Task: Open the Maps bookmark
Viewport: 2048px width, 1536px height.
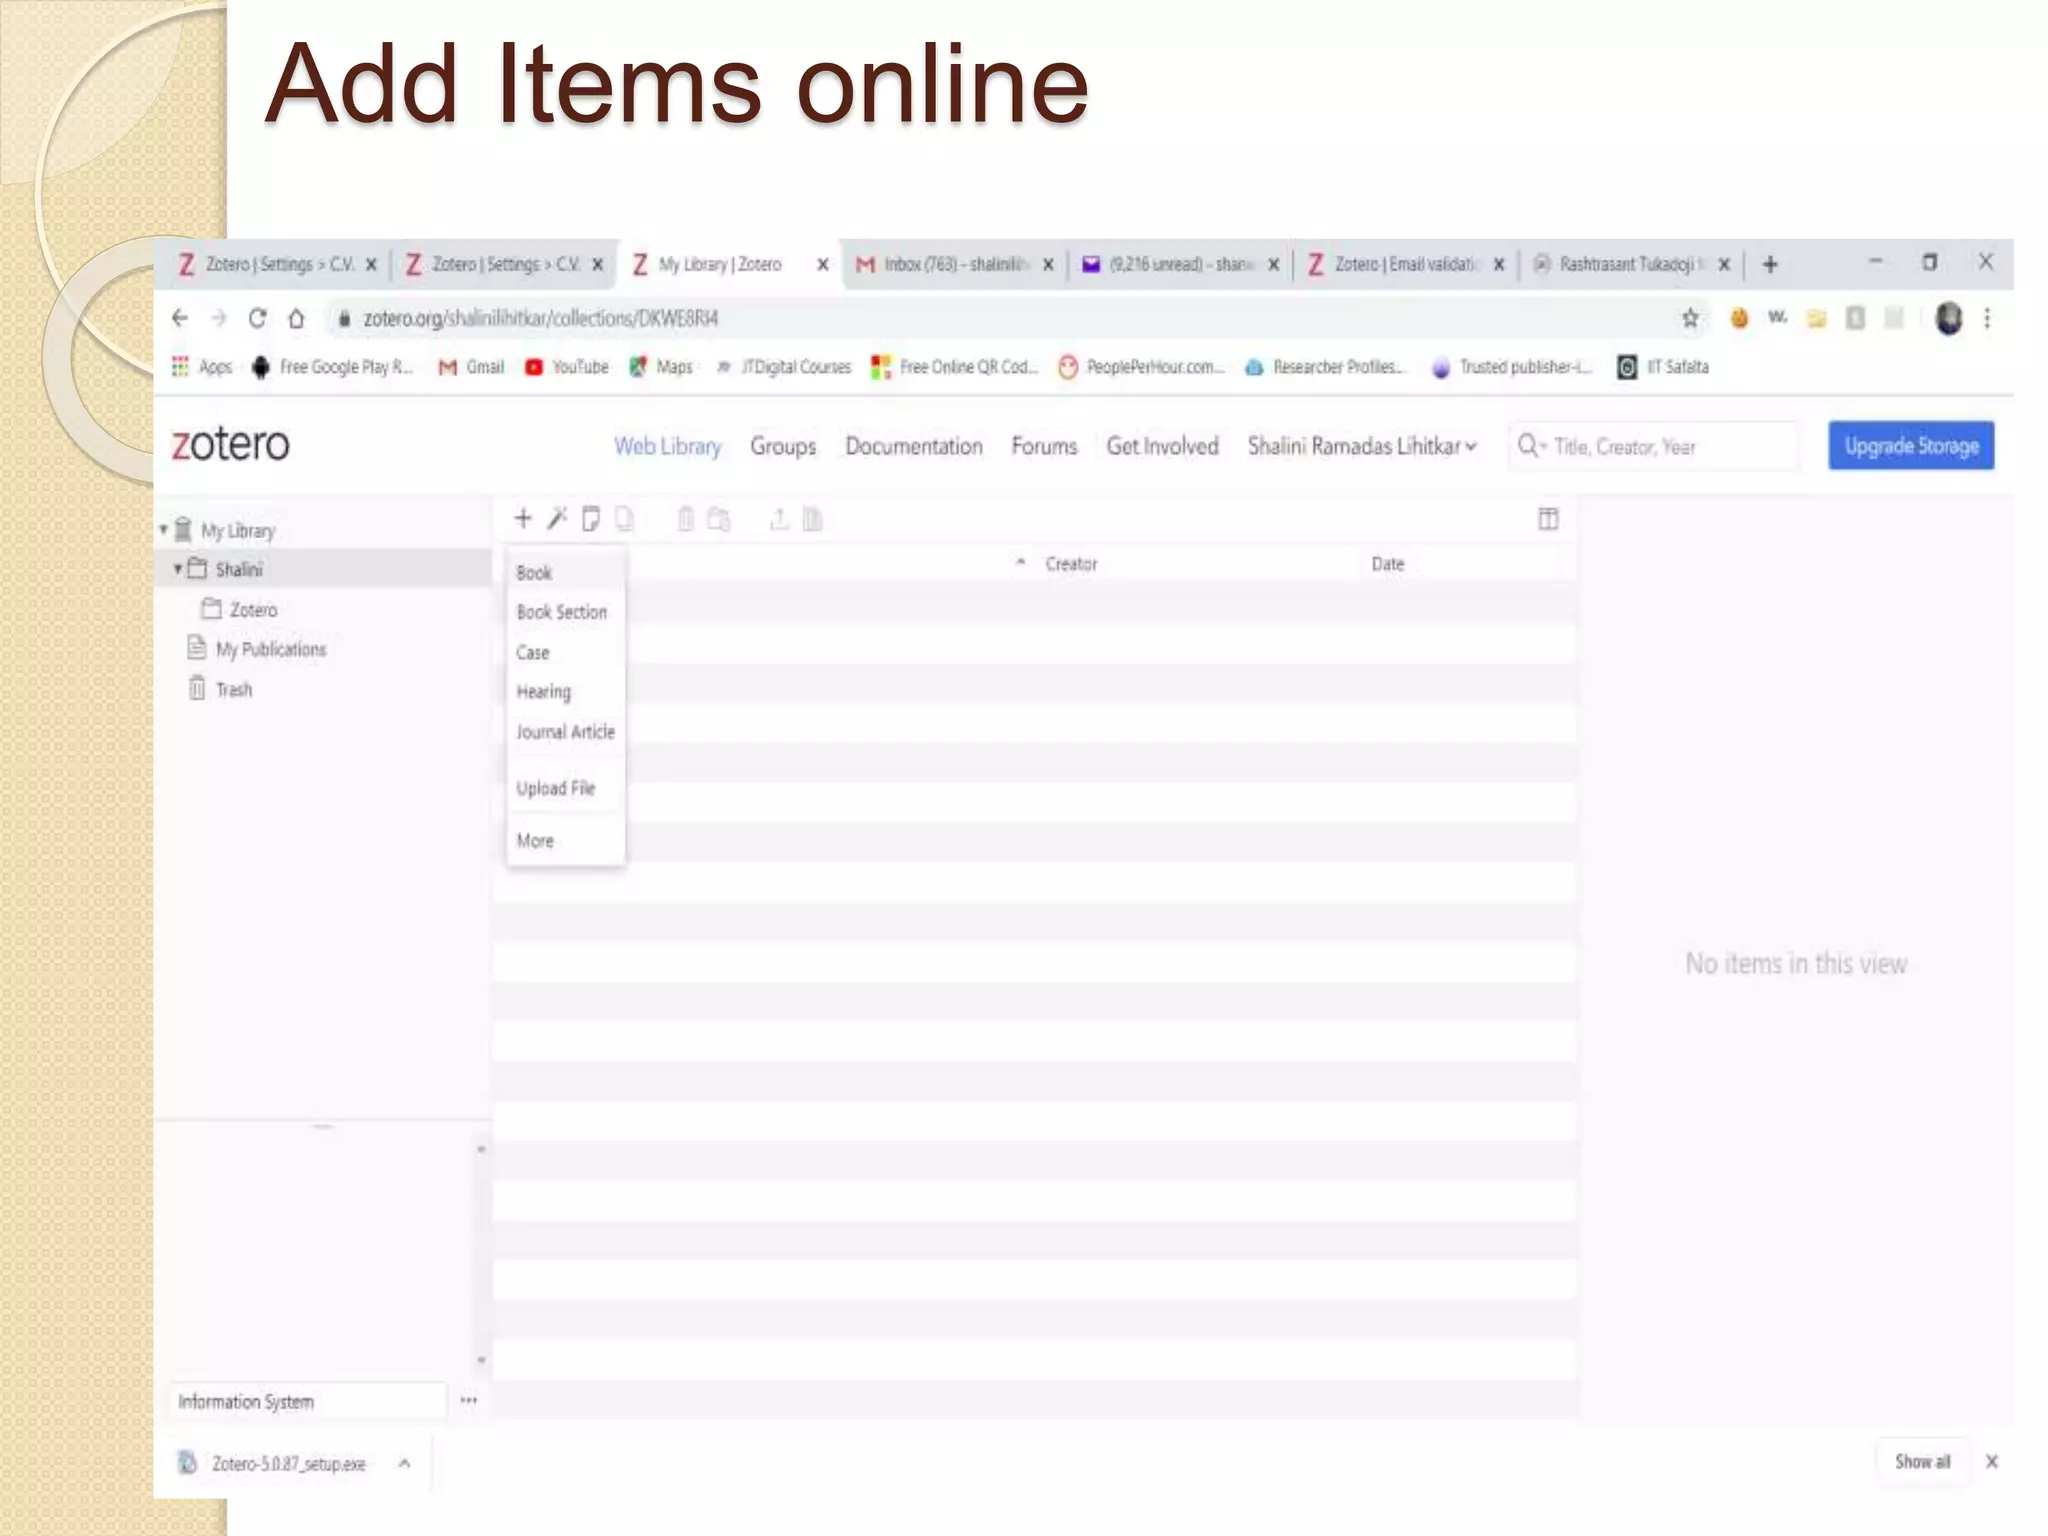Action: click(661, 367)
